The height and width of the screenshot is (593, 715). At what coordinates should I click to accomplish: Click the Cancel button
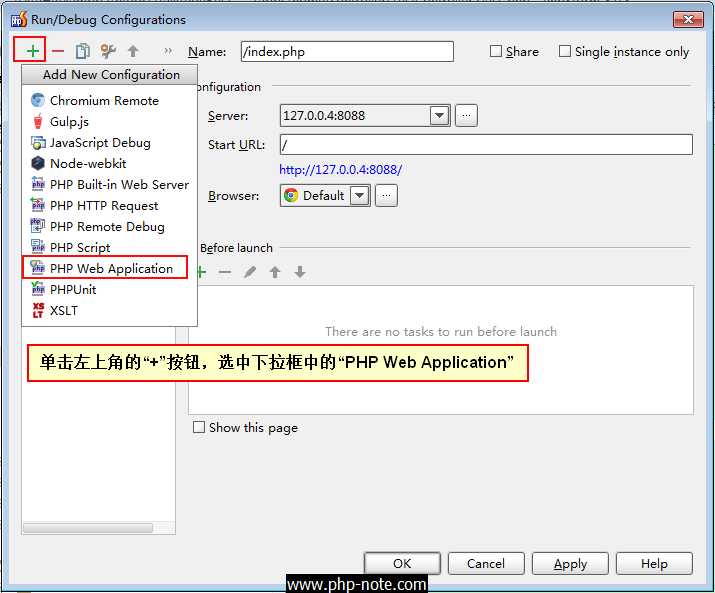(x=486, y=563)
